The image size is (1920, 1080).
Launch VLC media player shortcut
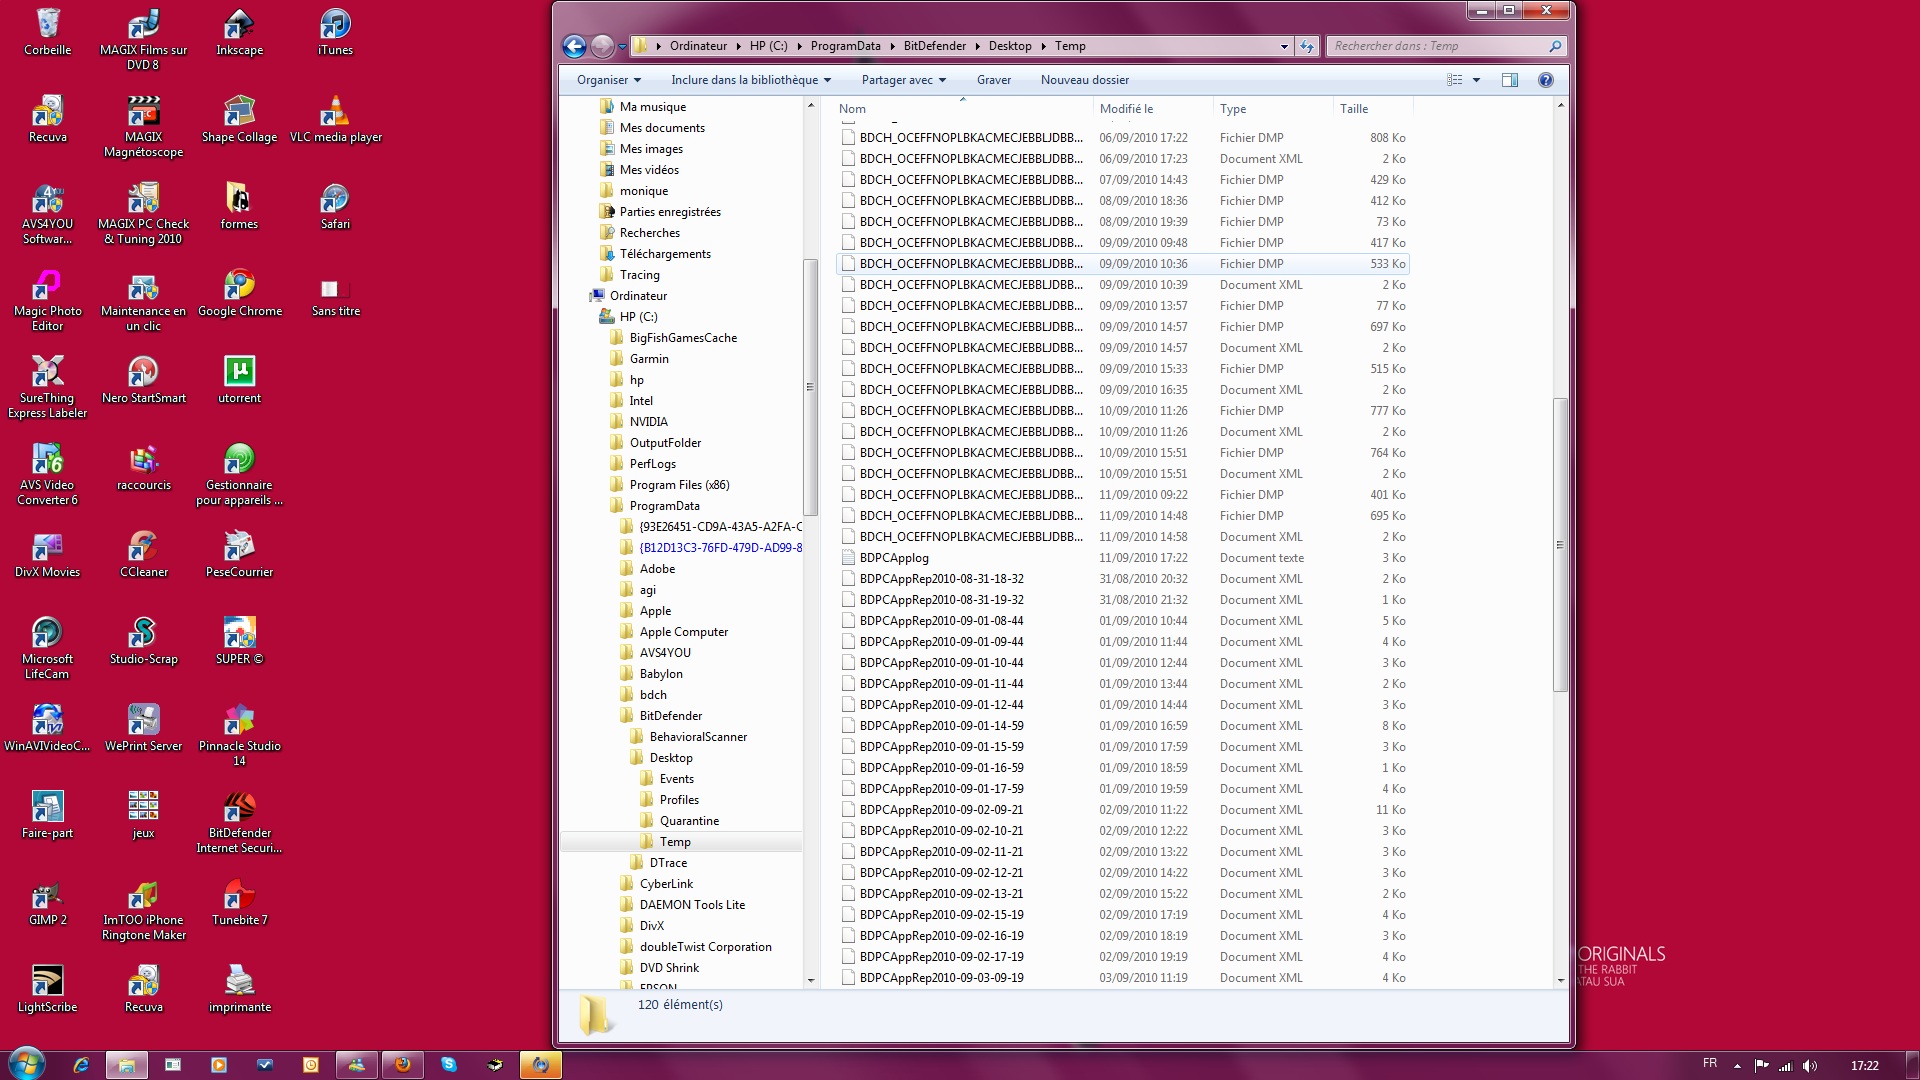[335, 119]
